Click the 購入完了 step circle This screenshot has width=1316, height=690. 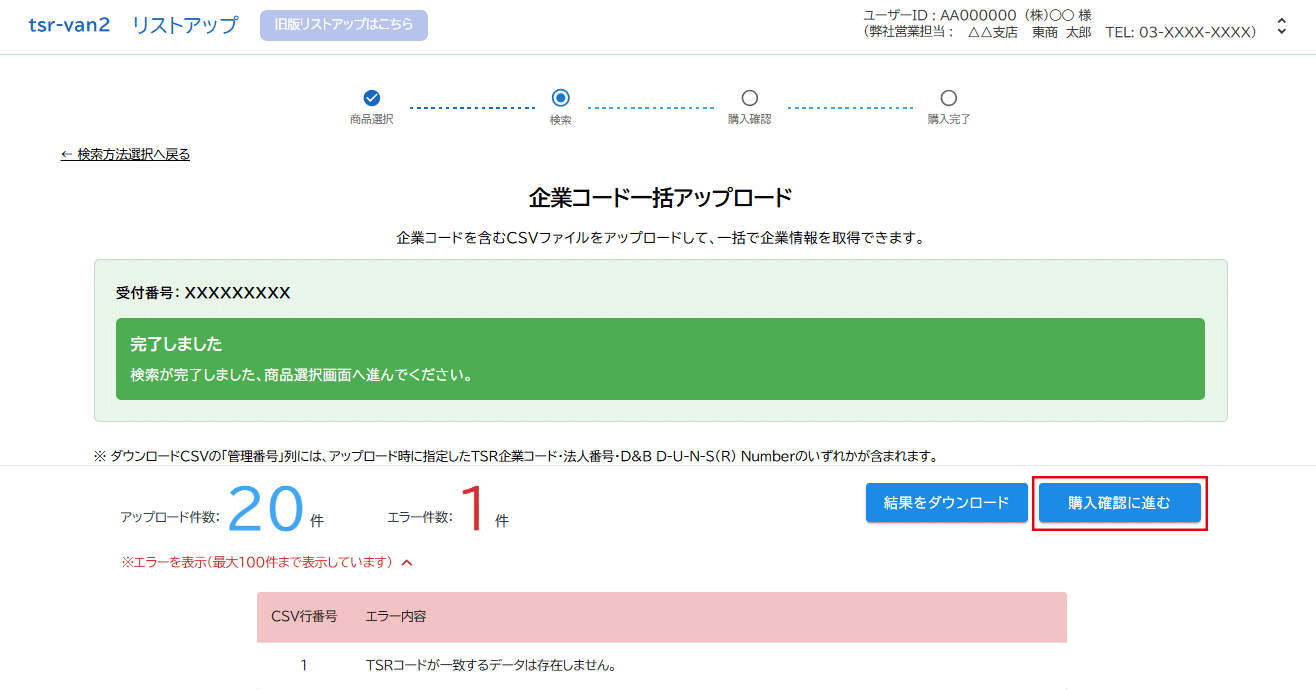coord(948,98)
